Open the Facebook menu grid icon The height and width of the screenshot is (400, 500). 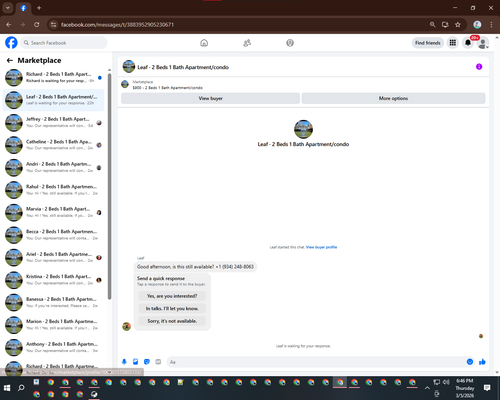click(x=453, y=43)
